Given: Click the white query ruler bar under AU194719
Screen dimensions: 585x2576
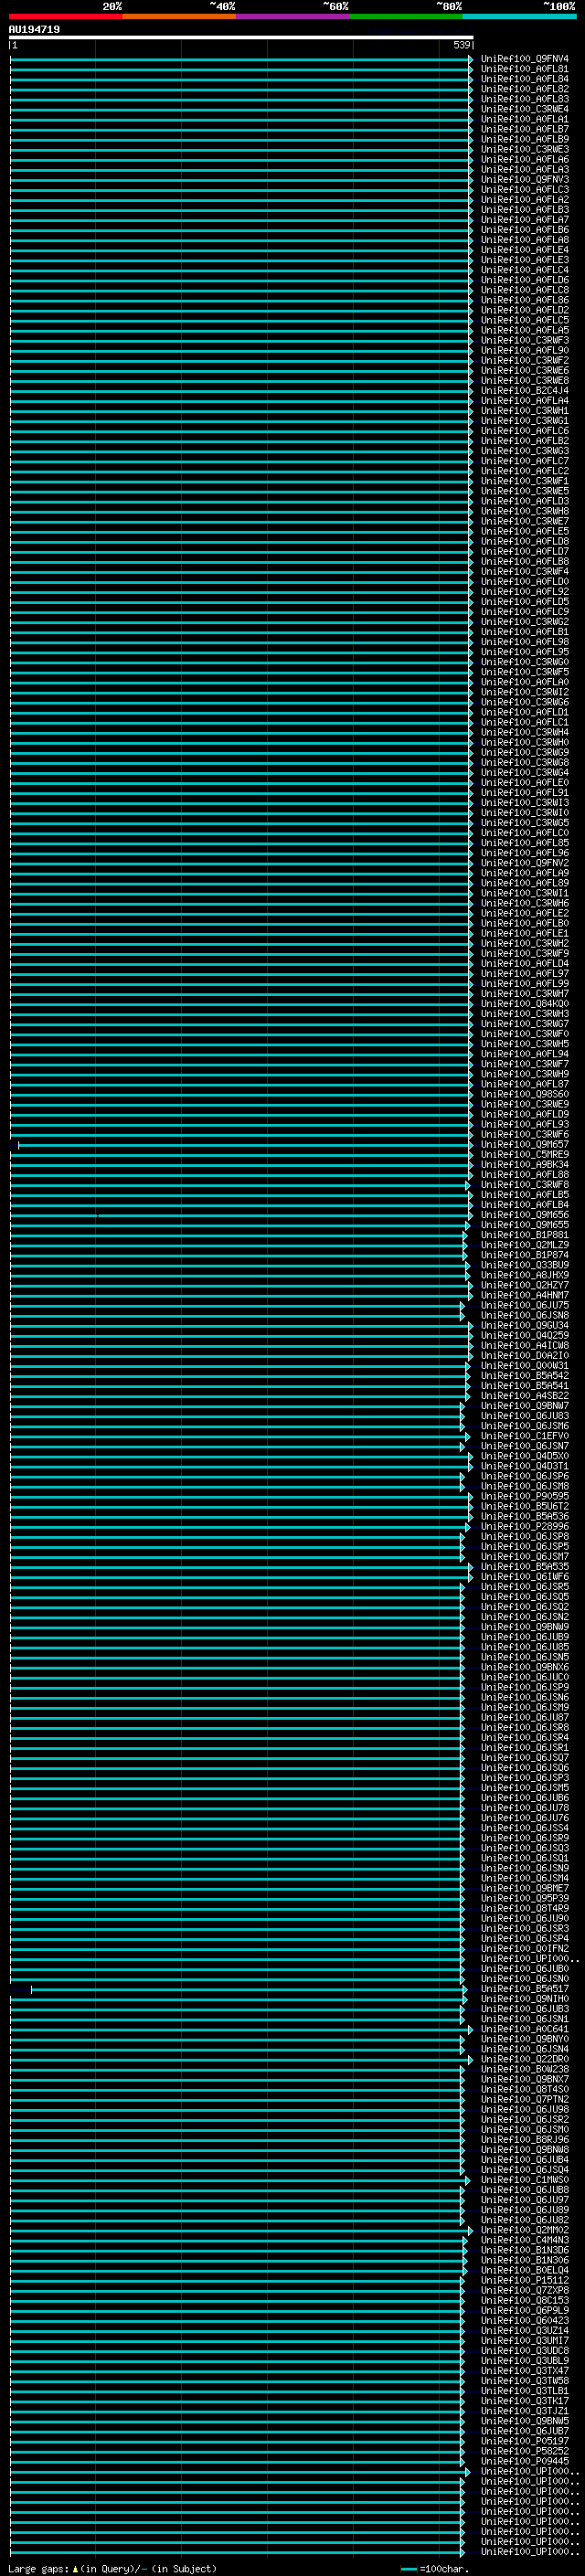Looking at the screenshot, I should coord(241,37).
